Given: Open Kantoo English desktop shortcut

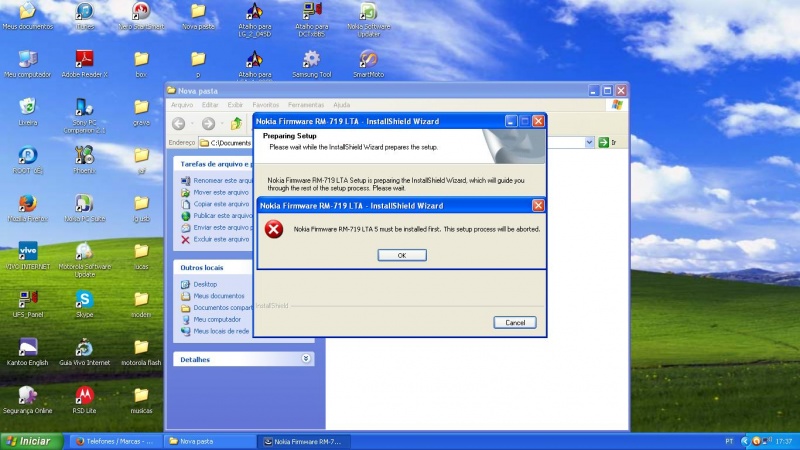Looking at the screenshot, I should 28,352.
